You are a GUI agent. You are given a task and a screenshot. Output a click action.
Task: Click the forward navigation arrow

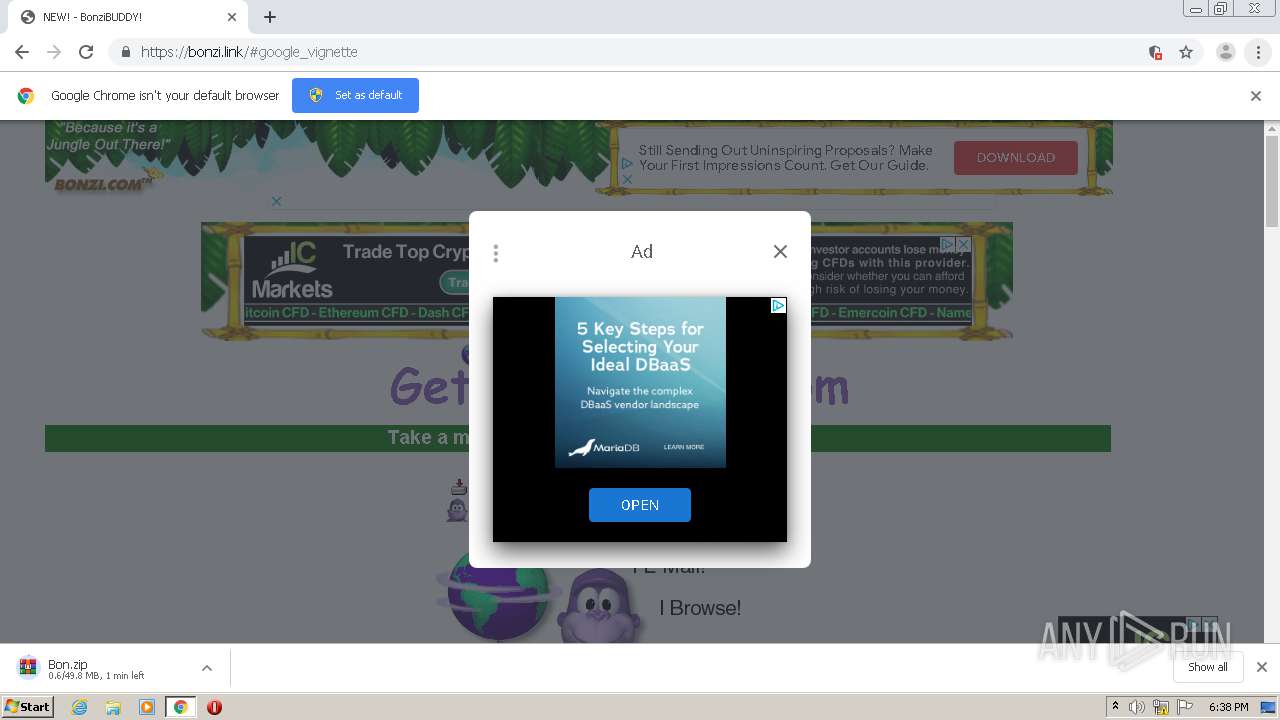tap(54, 52)
